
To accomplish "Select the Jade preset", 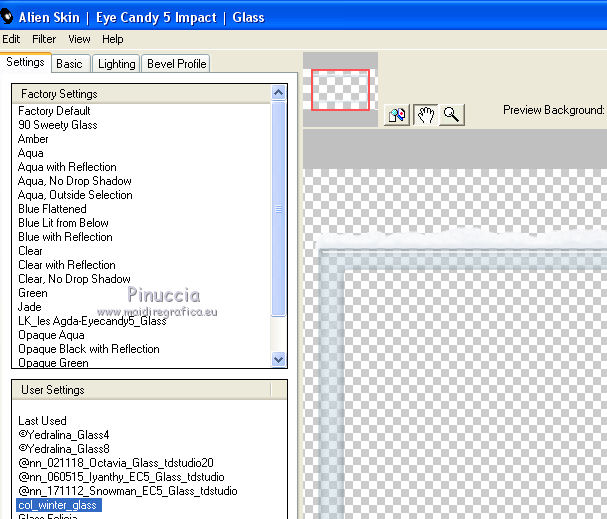I will tap(29, 307).
